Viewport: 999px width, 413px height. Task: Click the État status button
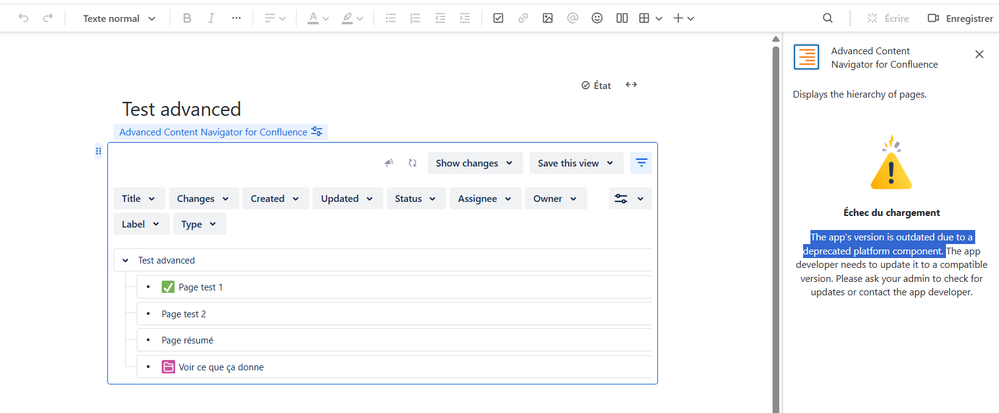596,85
